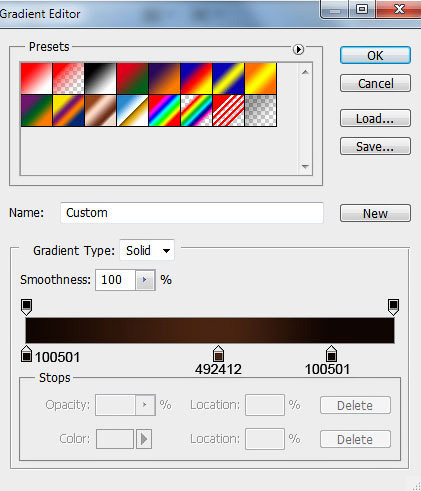Select the right color stop labeled 100501

click(x=331, y=354)
